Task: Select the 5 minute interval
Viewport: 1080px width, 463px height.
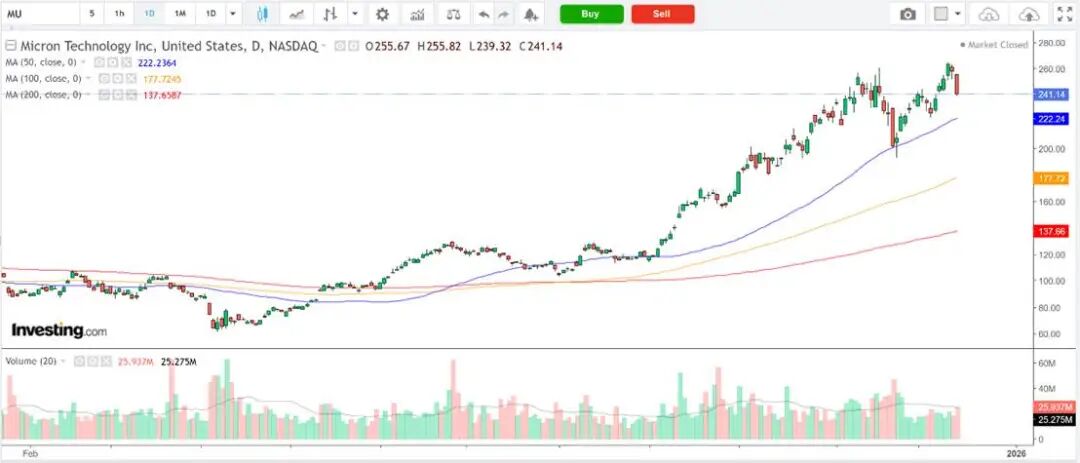Action: pos(92,14)
